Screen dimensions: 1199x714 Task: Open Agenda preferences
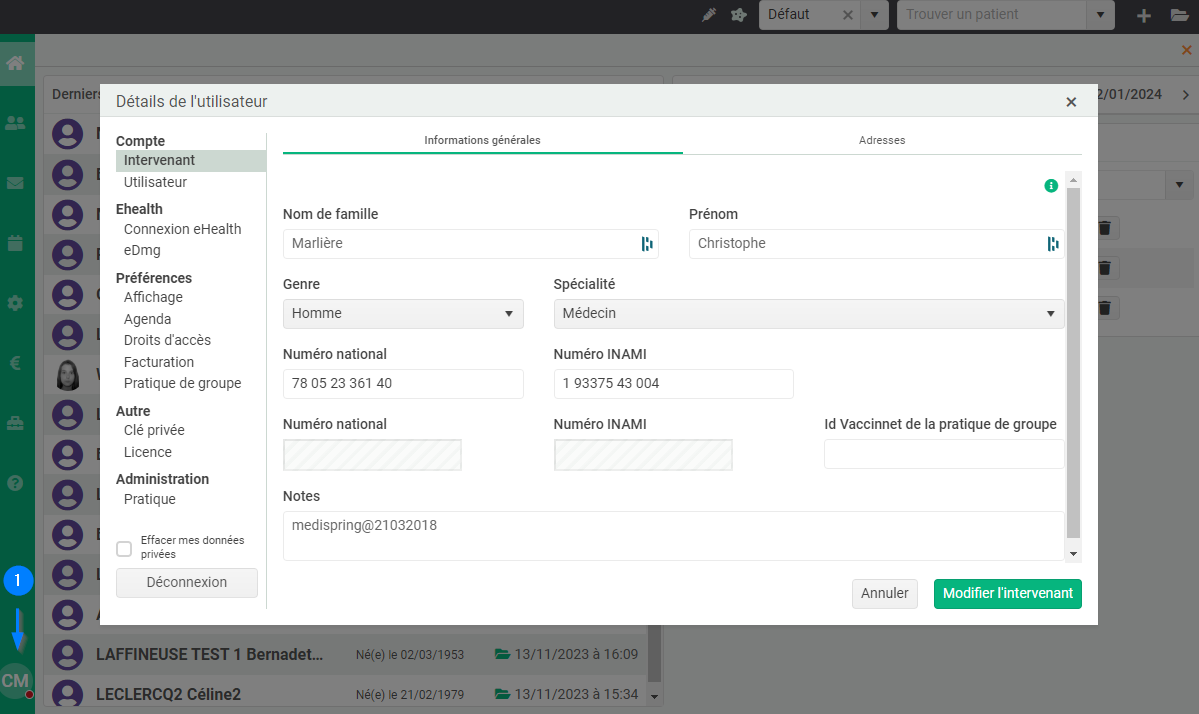[148, 320]
